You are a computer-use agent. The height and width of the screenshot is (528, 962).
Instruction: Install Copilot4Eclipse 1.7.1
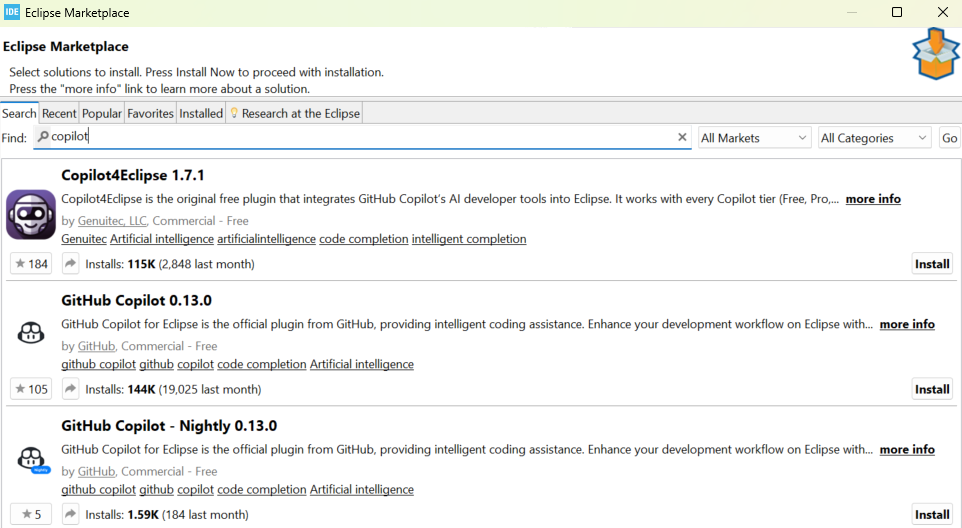[932, 264]
